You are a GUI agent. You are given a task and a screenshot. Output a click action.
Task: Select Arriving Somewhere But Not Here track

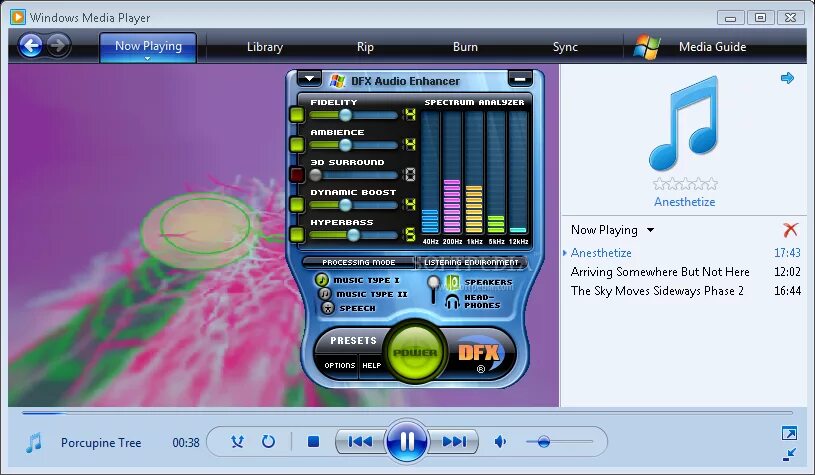[x=660, y=272]
